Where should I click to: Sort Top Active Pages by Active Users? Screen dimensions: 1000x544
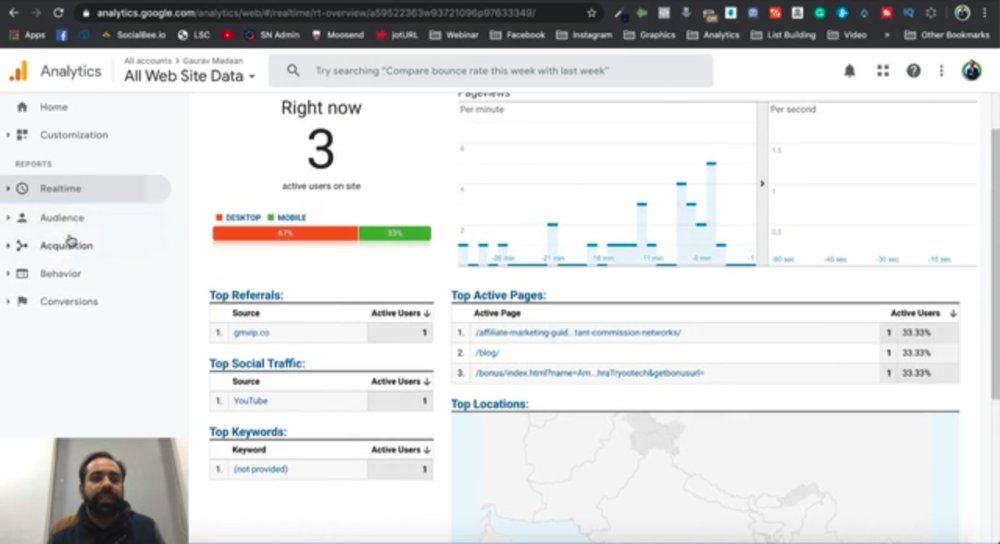923,313
